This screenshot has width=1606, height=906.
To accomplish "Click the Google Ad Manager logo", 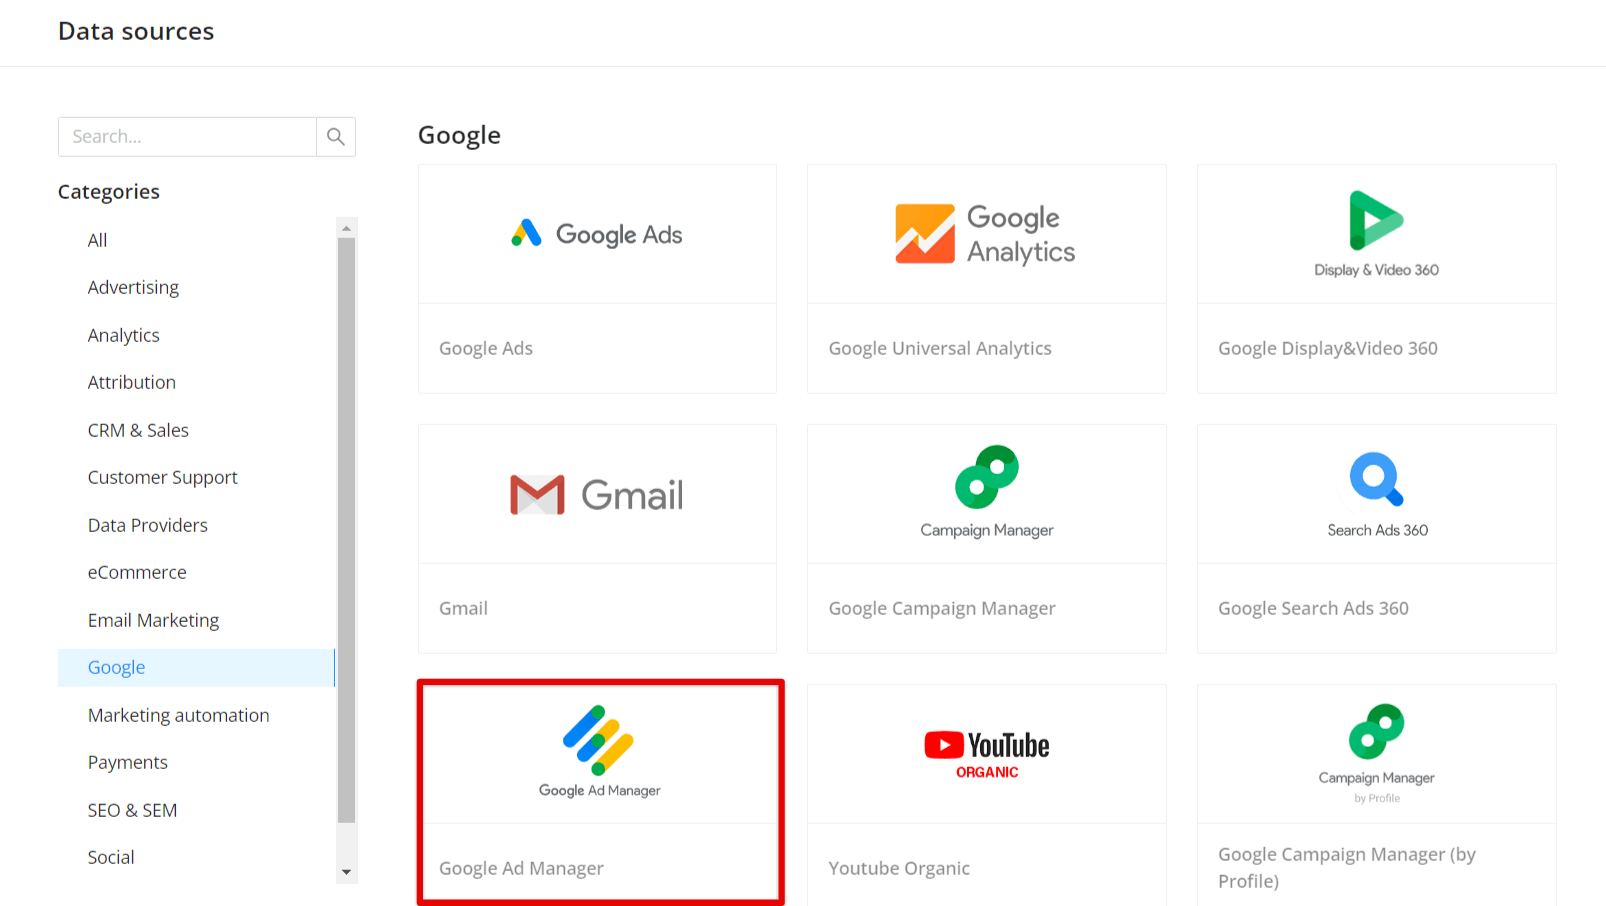I will click(599, 751).
